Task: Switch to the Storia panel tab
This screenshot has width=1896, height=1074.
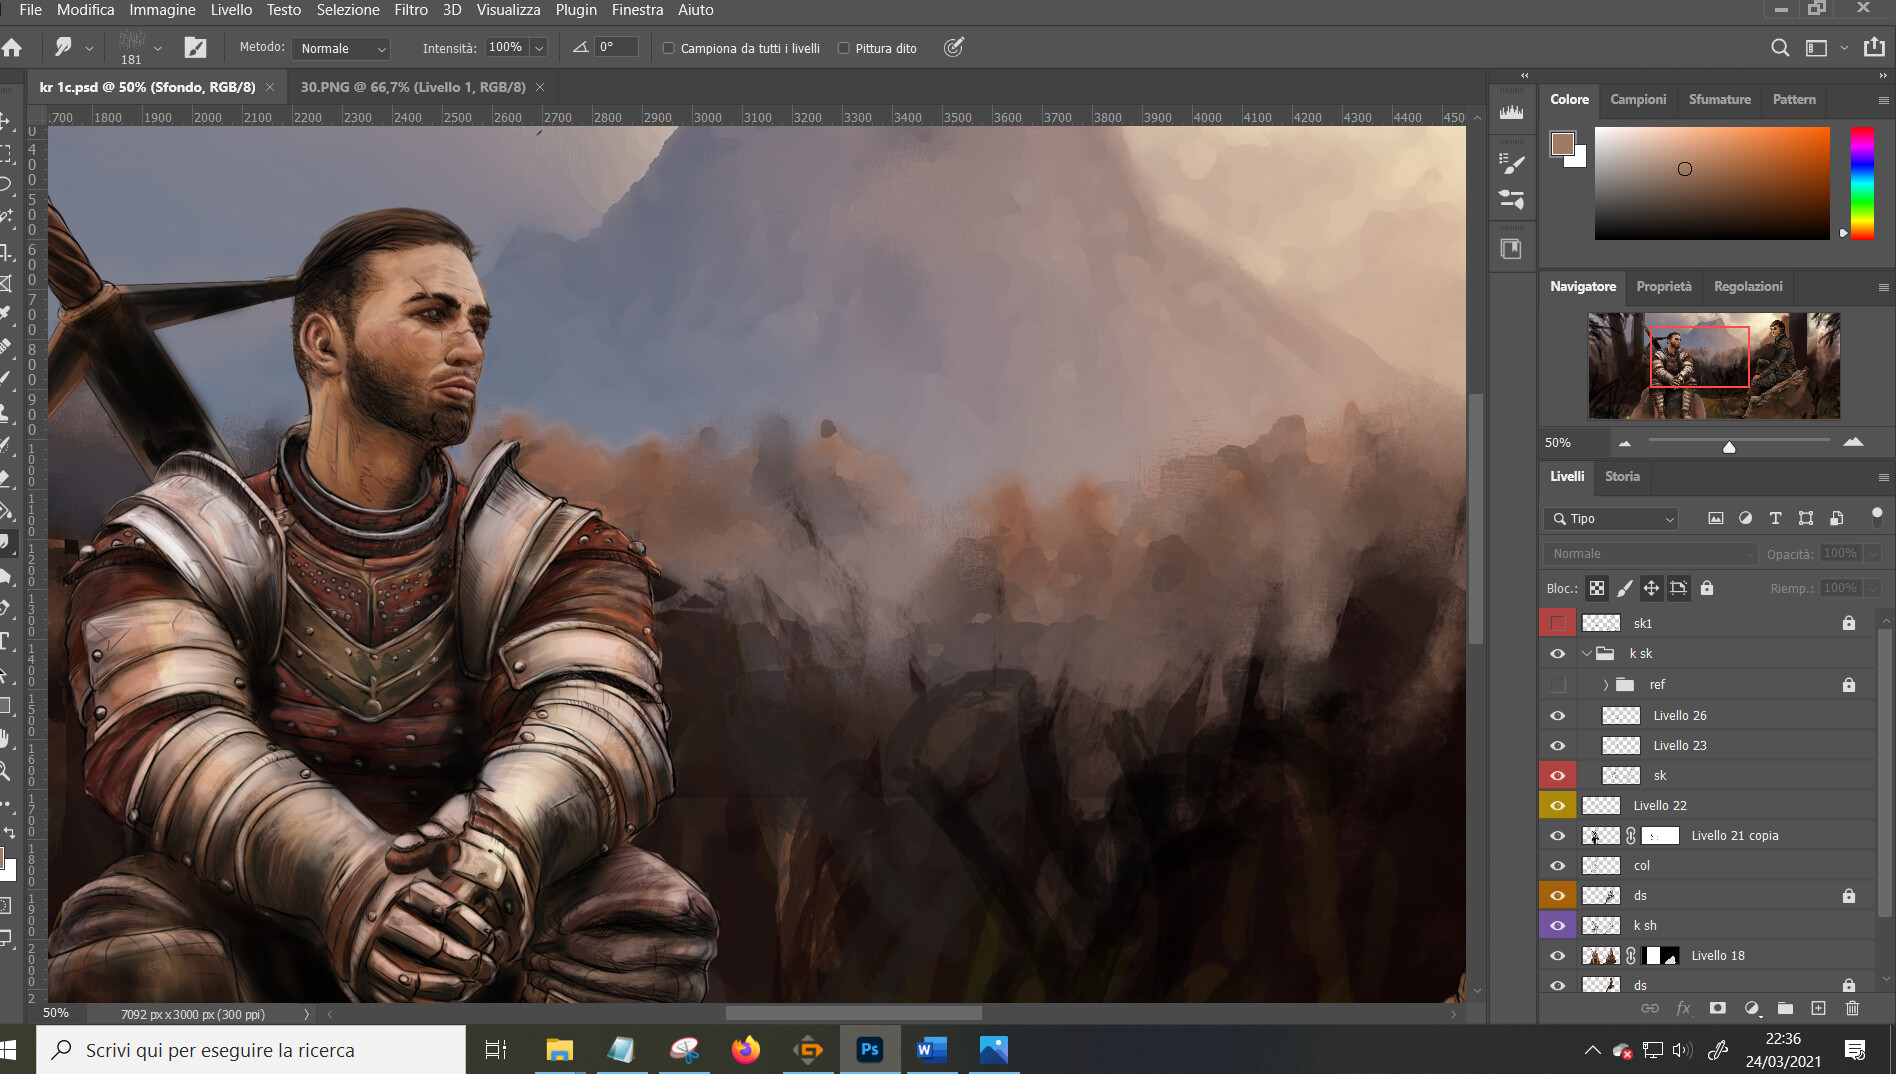Action: (x=1622, y=476)
